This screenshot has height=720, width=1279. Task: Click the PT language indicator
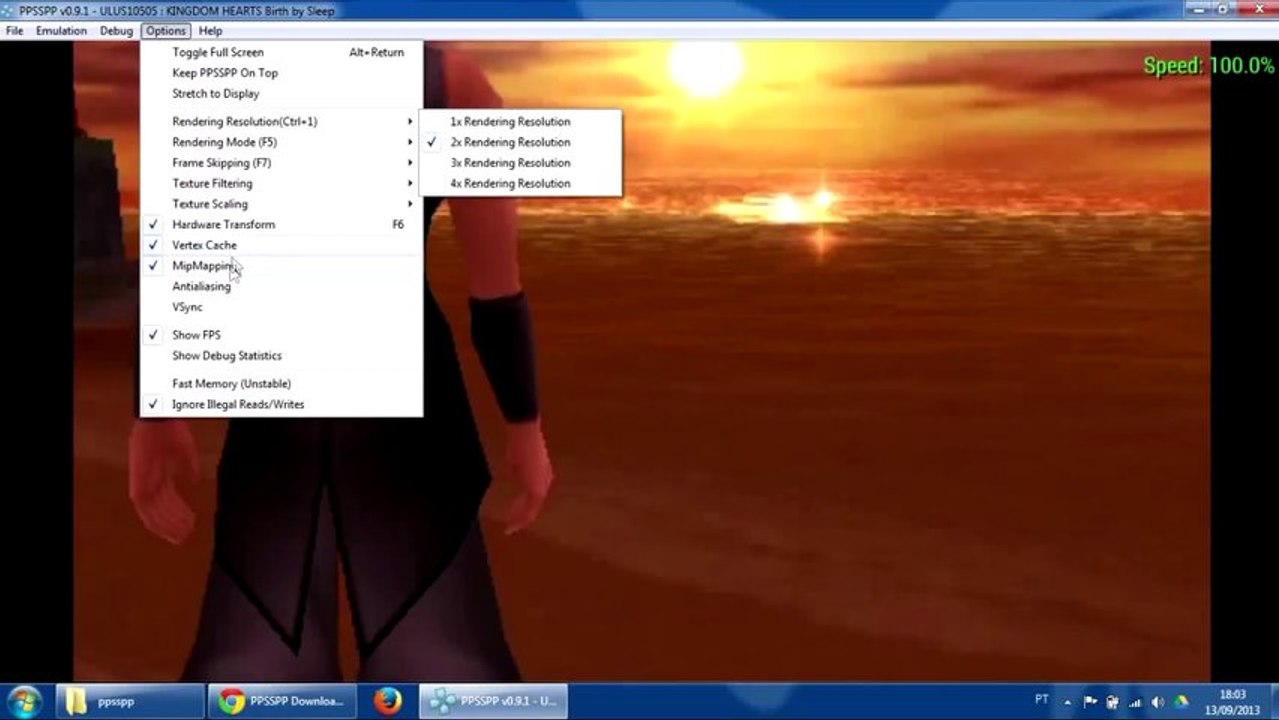pos(1042,700)
